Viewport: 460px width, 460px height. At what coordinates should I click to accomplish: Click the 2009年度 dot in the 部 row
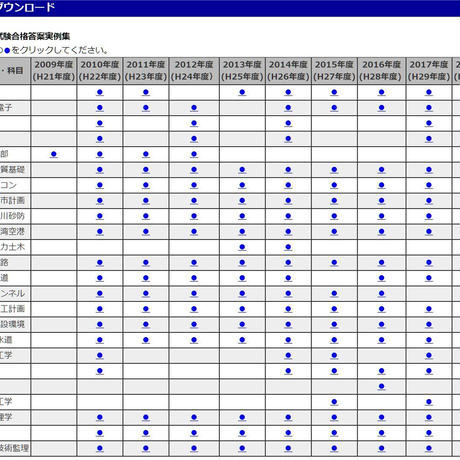click(54, 154)
